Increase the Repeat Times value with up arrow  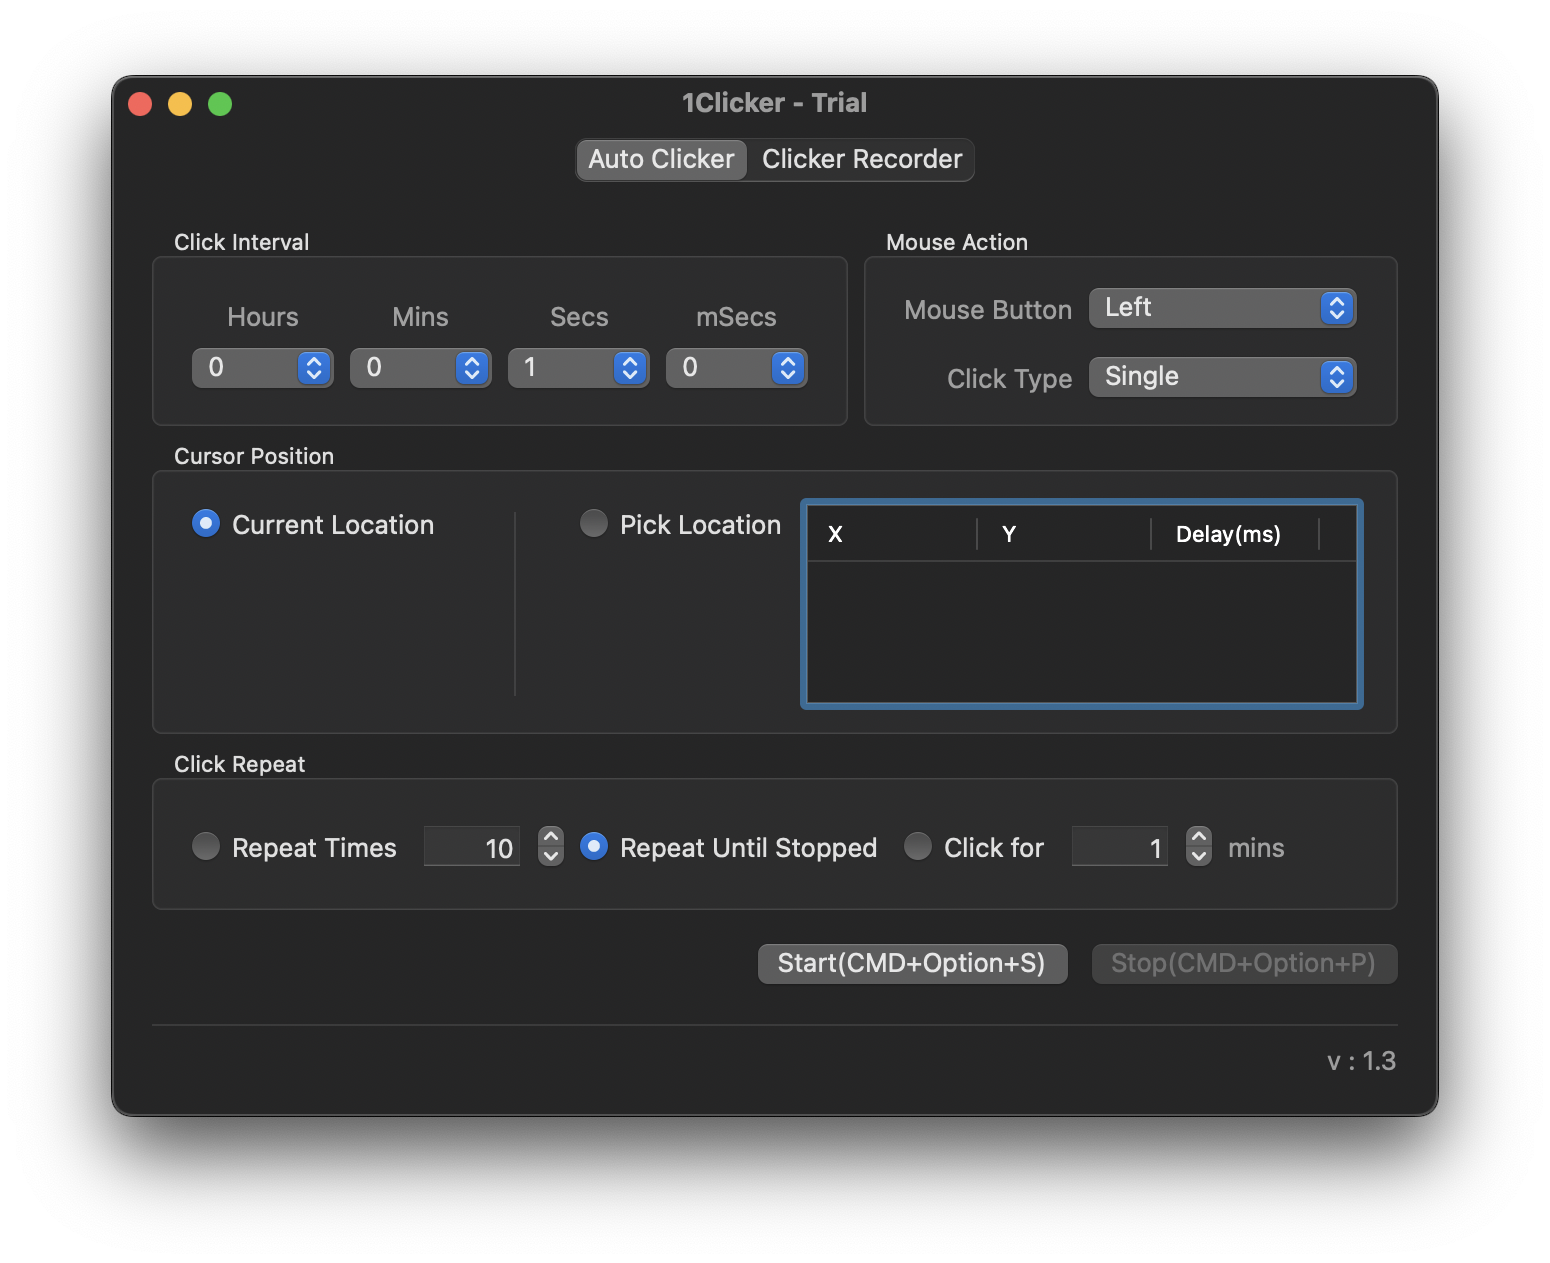551,837
